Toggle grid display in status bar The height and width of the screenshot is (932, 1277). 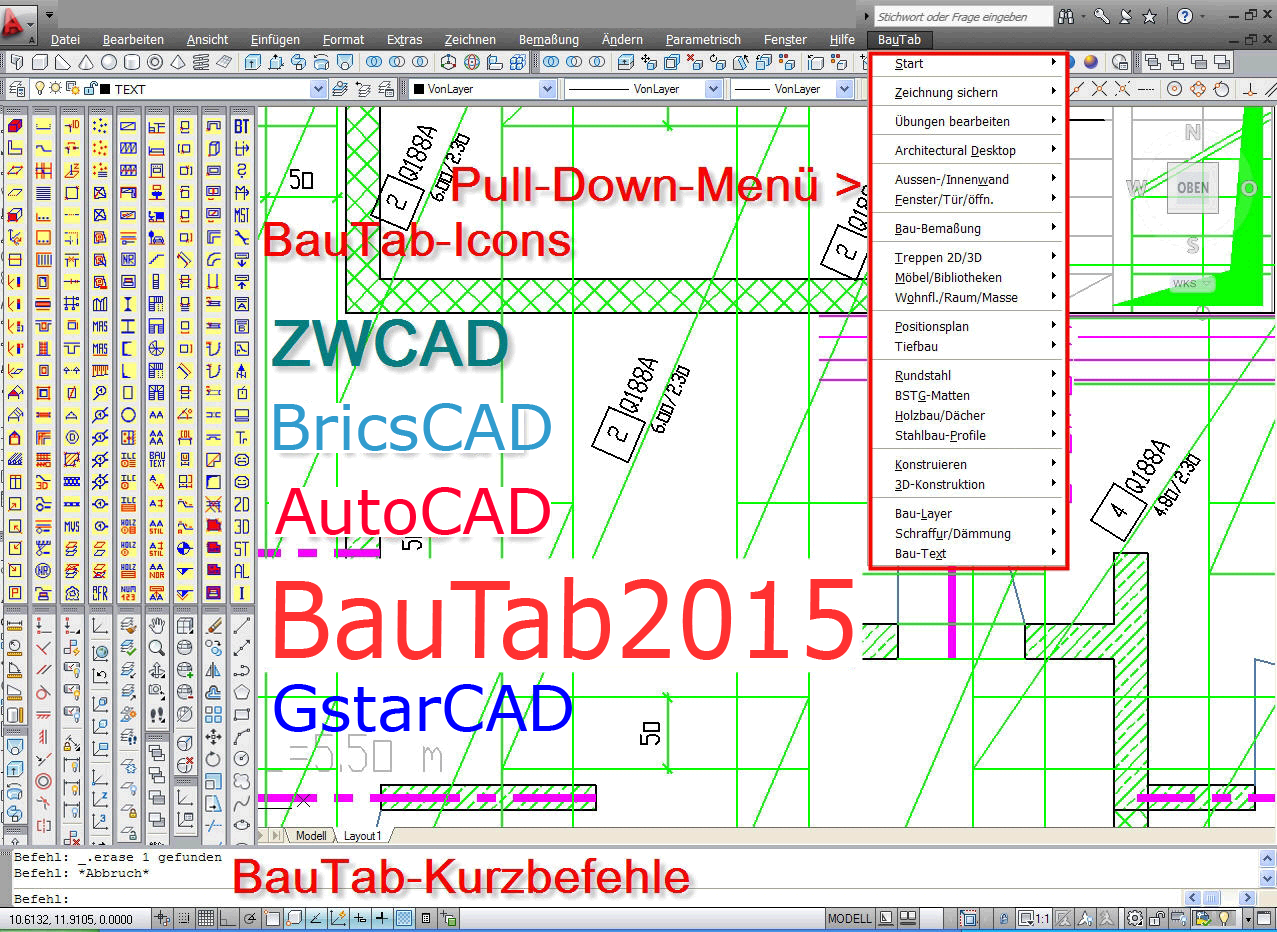(x=206, y=918)
